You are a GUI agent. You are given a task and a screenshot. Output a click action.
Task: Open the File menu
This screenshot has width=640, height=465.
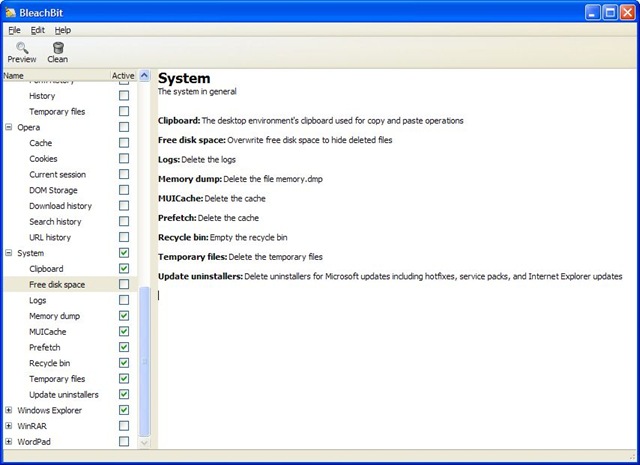point(14,30)
